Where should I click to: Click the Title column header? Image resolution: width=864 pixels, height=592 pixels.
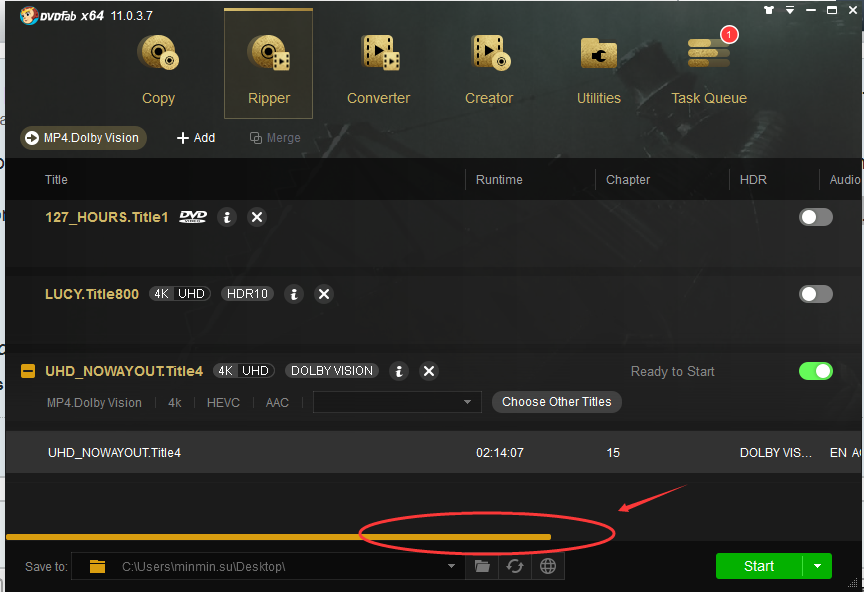coord(56,180)
